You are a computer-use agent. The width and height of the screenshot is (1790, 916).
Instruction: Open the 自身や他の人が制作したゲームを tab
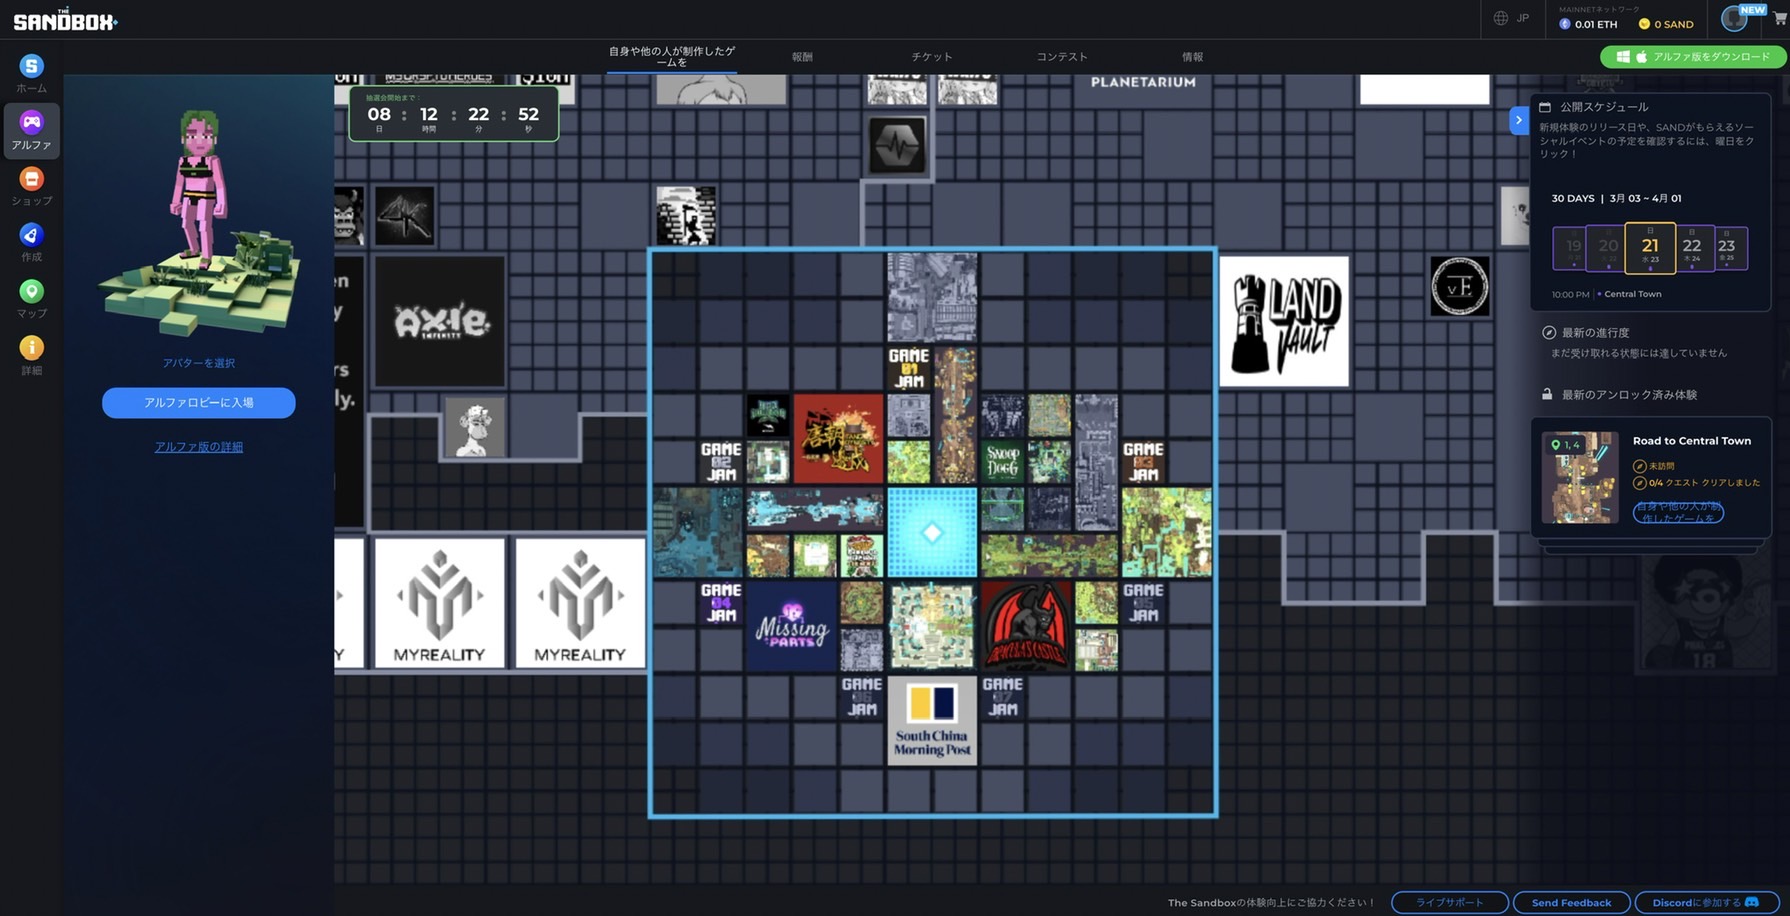[x=672, y=56]
